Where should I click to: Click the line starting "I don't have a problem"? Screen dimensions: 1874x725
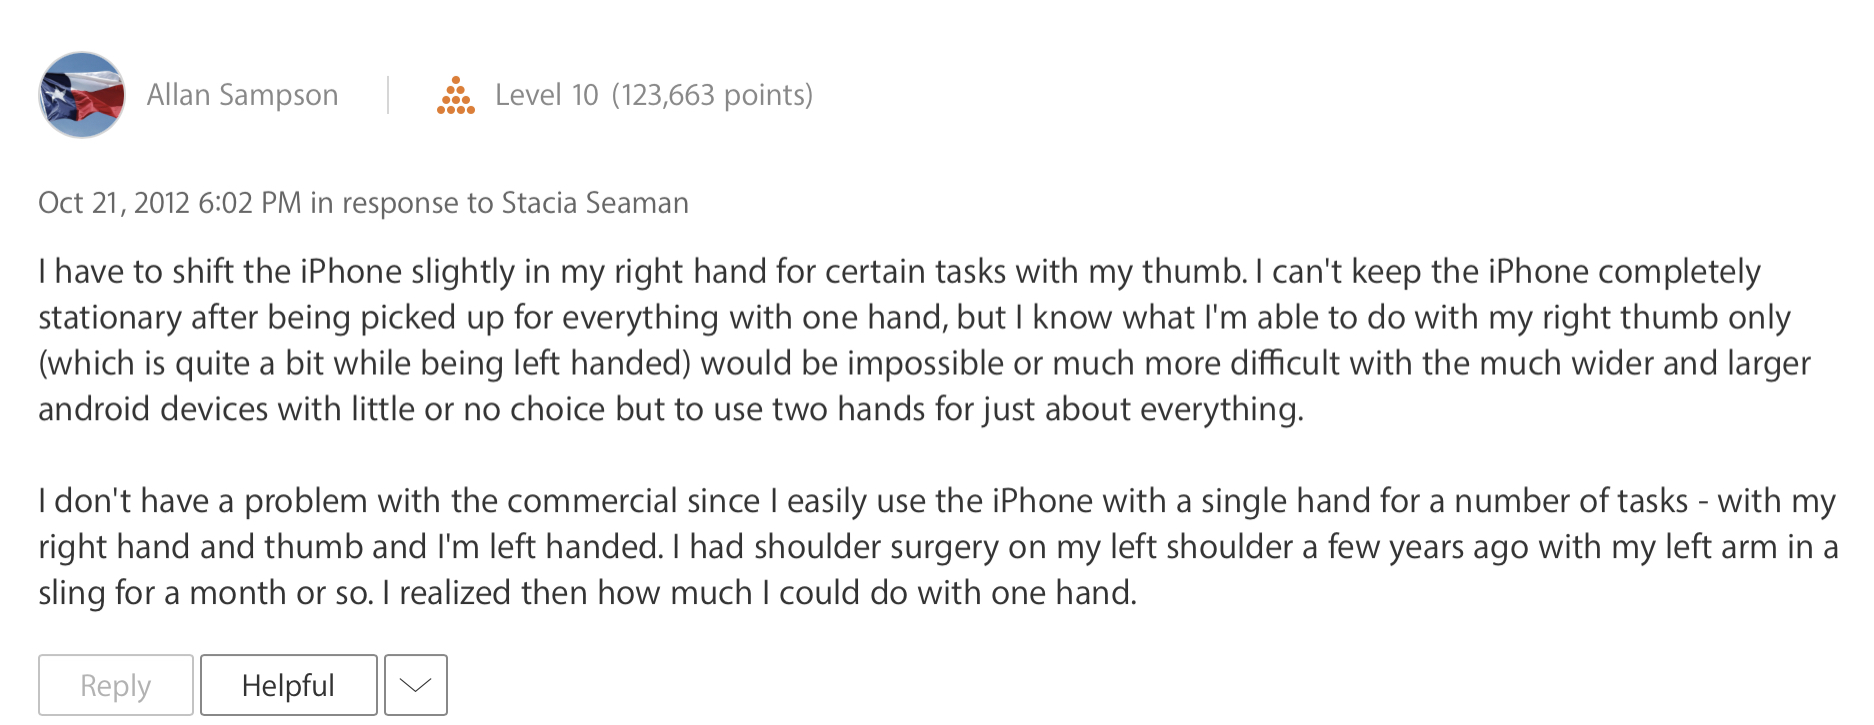(x=936, y=501)
